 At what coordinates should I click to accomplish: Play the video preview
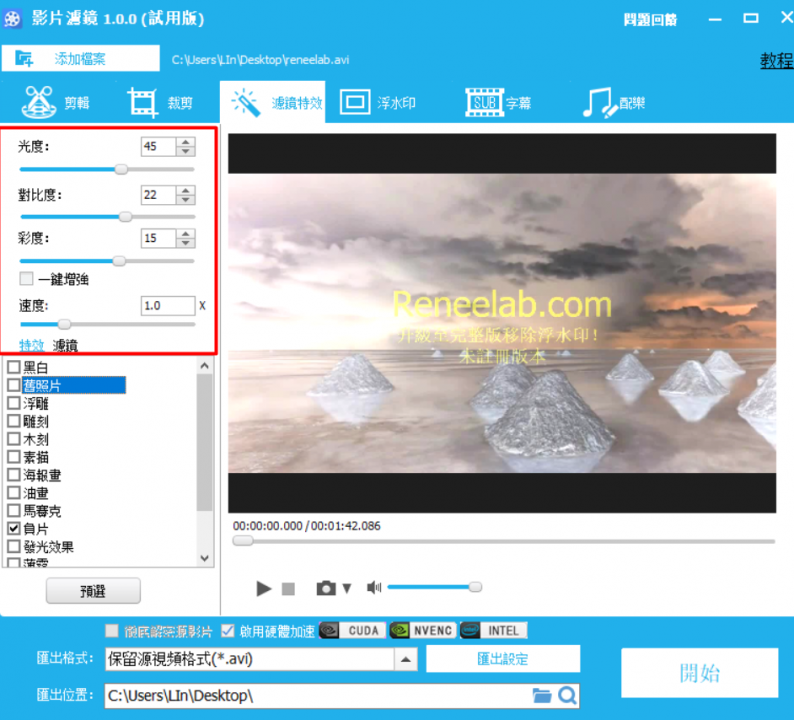point(263,588)
